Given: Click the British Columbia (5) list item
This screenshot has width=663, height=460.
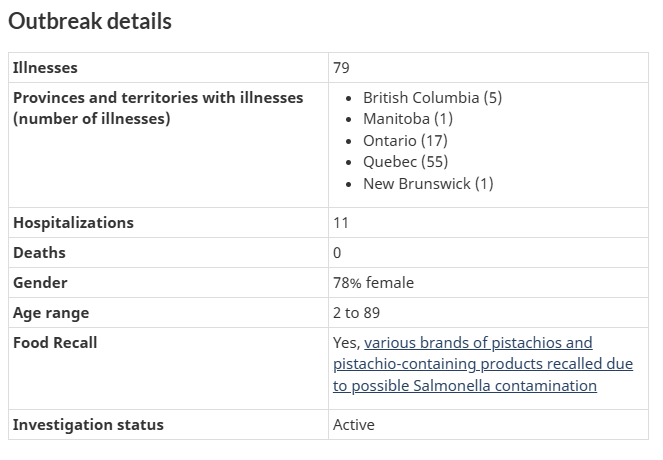Looking at the screenshot, I should point(432,98).
